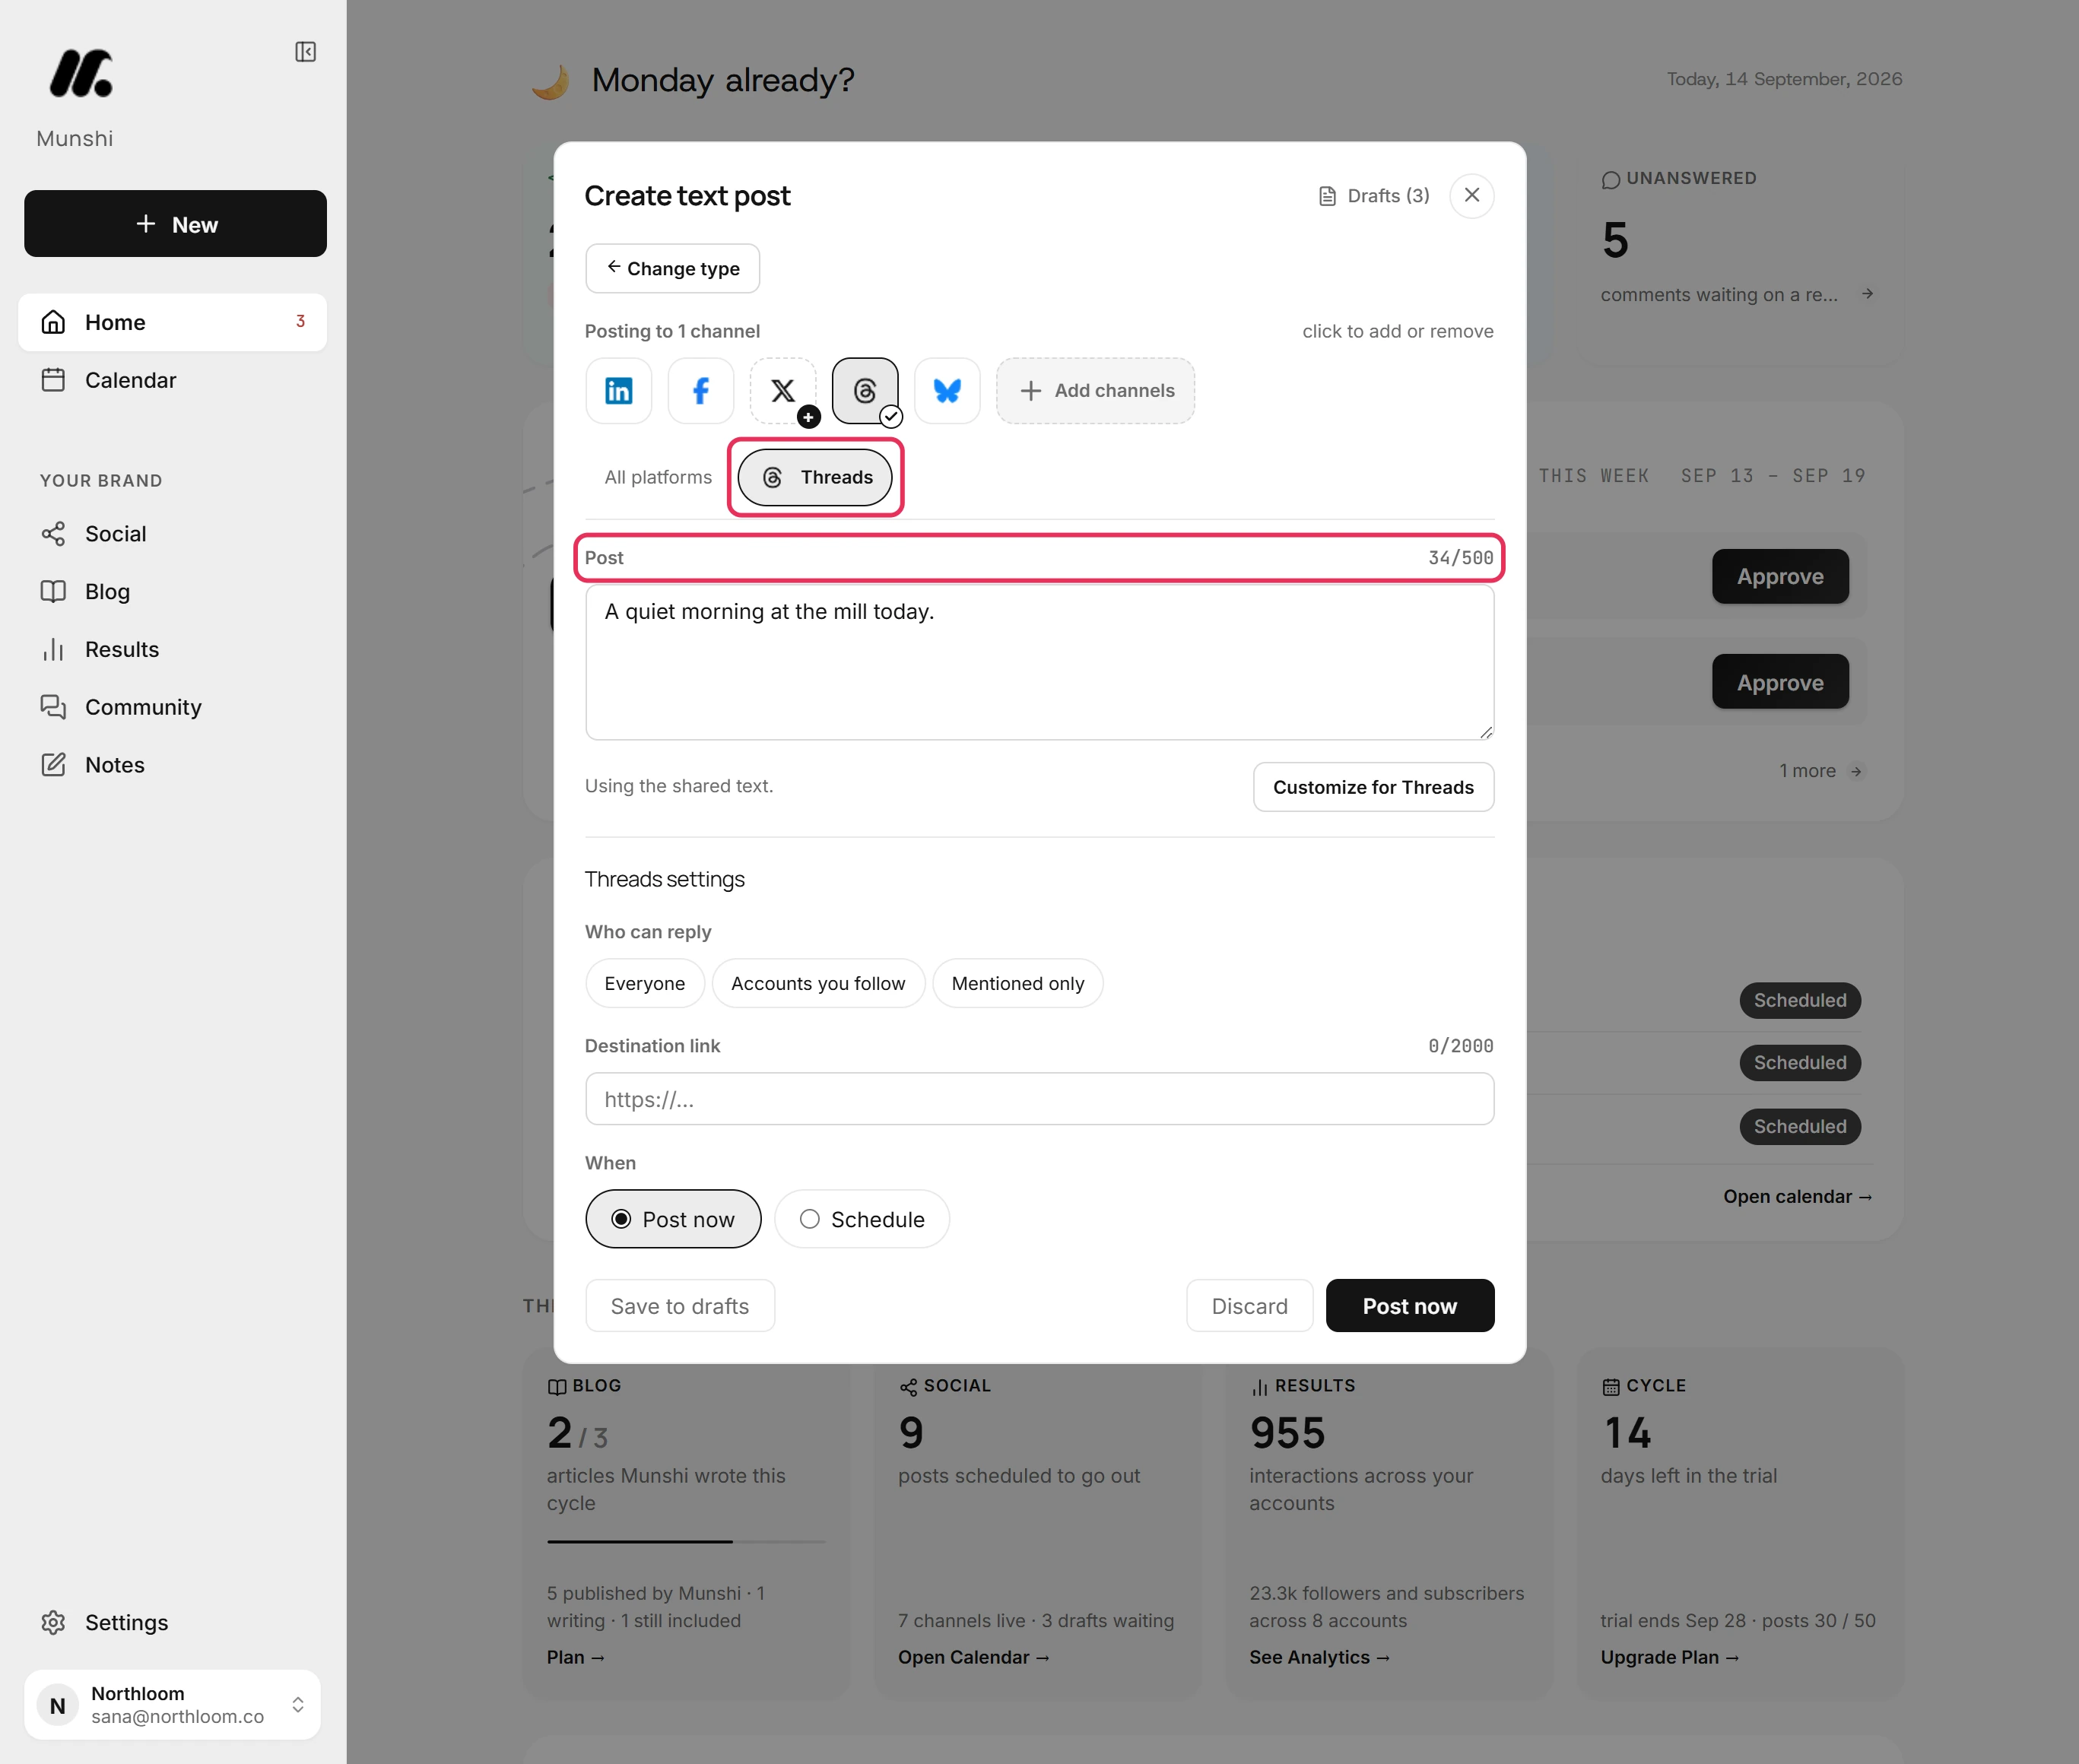Click the Unanswered speech bubble icon
This screenshot has height=1764, width=2079.
tap(1610, 180)
